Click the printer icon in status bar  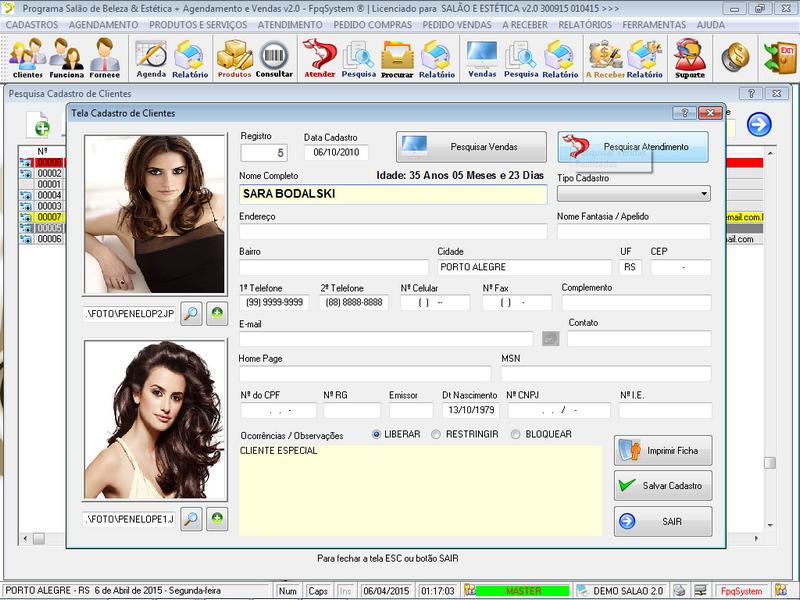coord(679,591)
